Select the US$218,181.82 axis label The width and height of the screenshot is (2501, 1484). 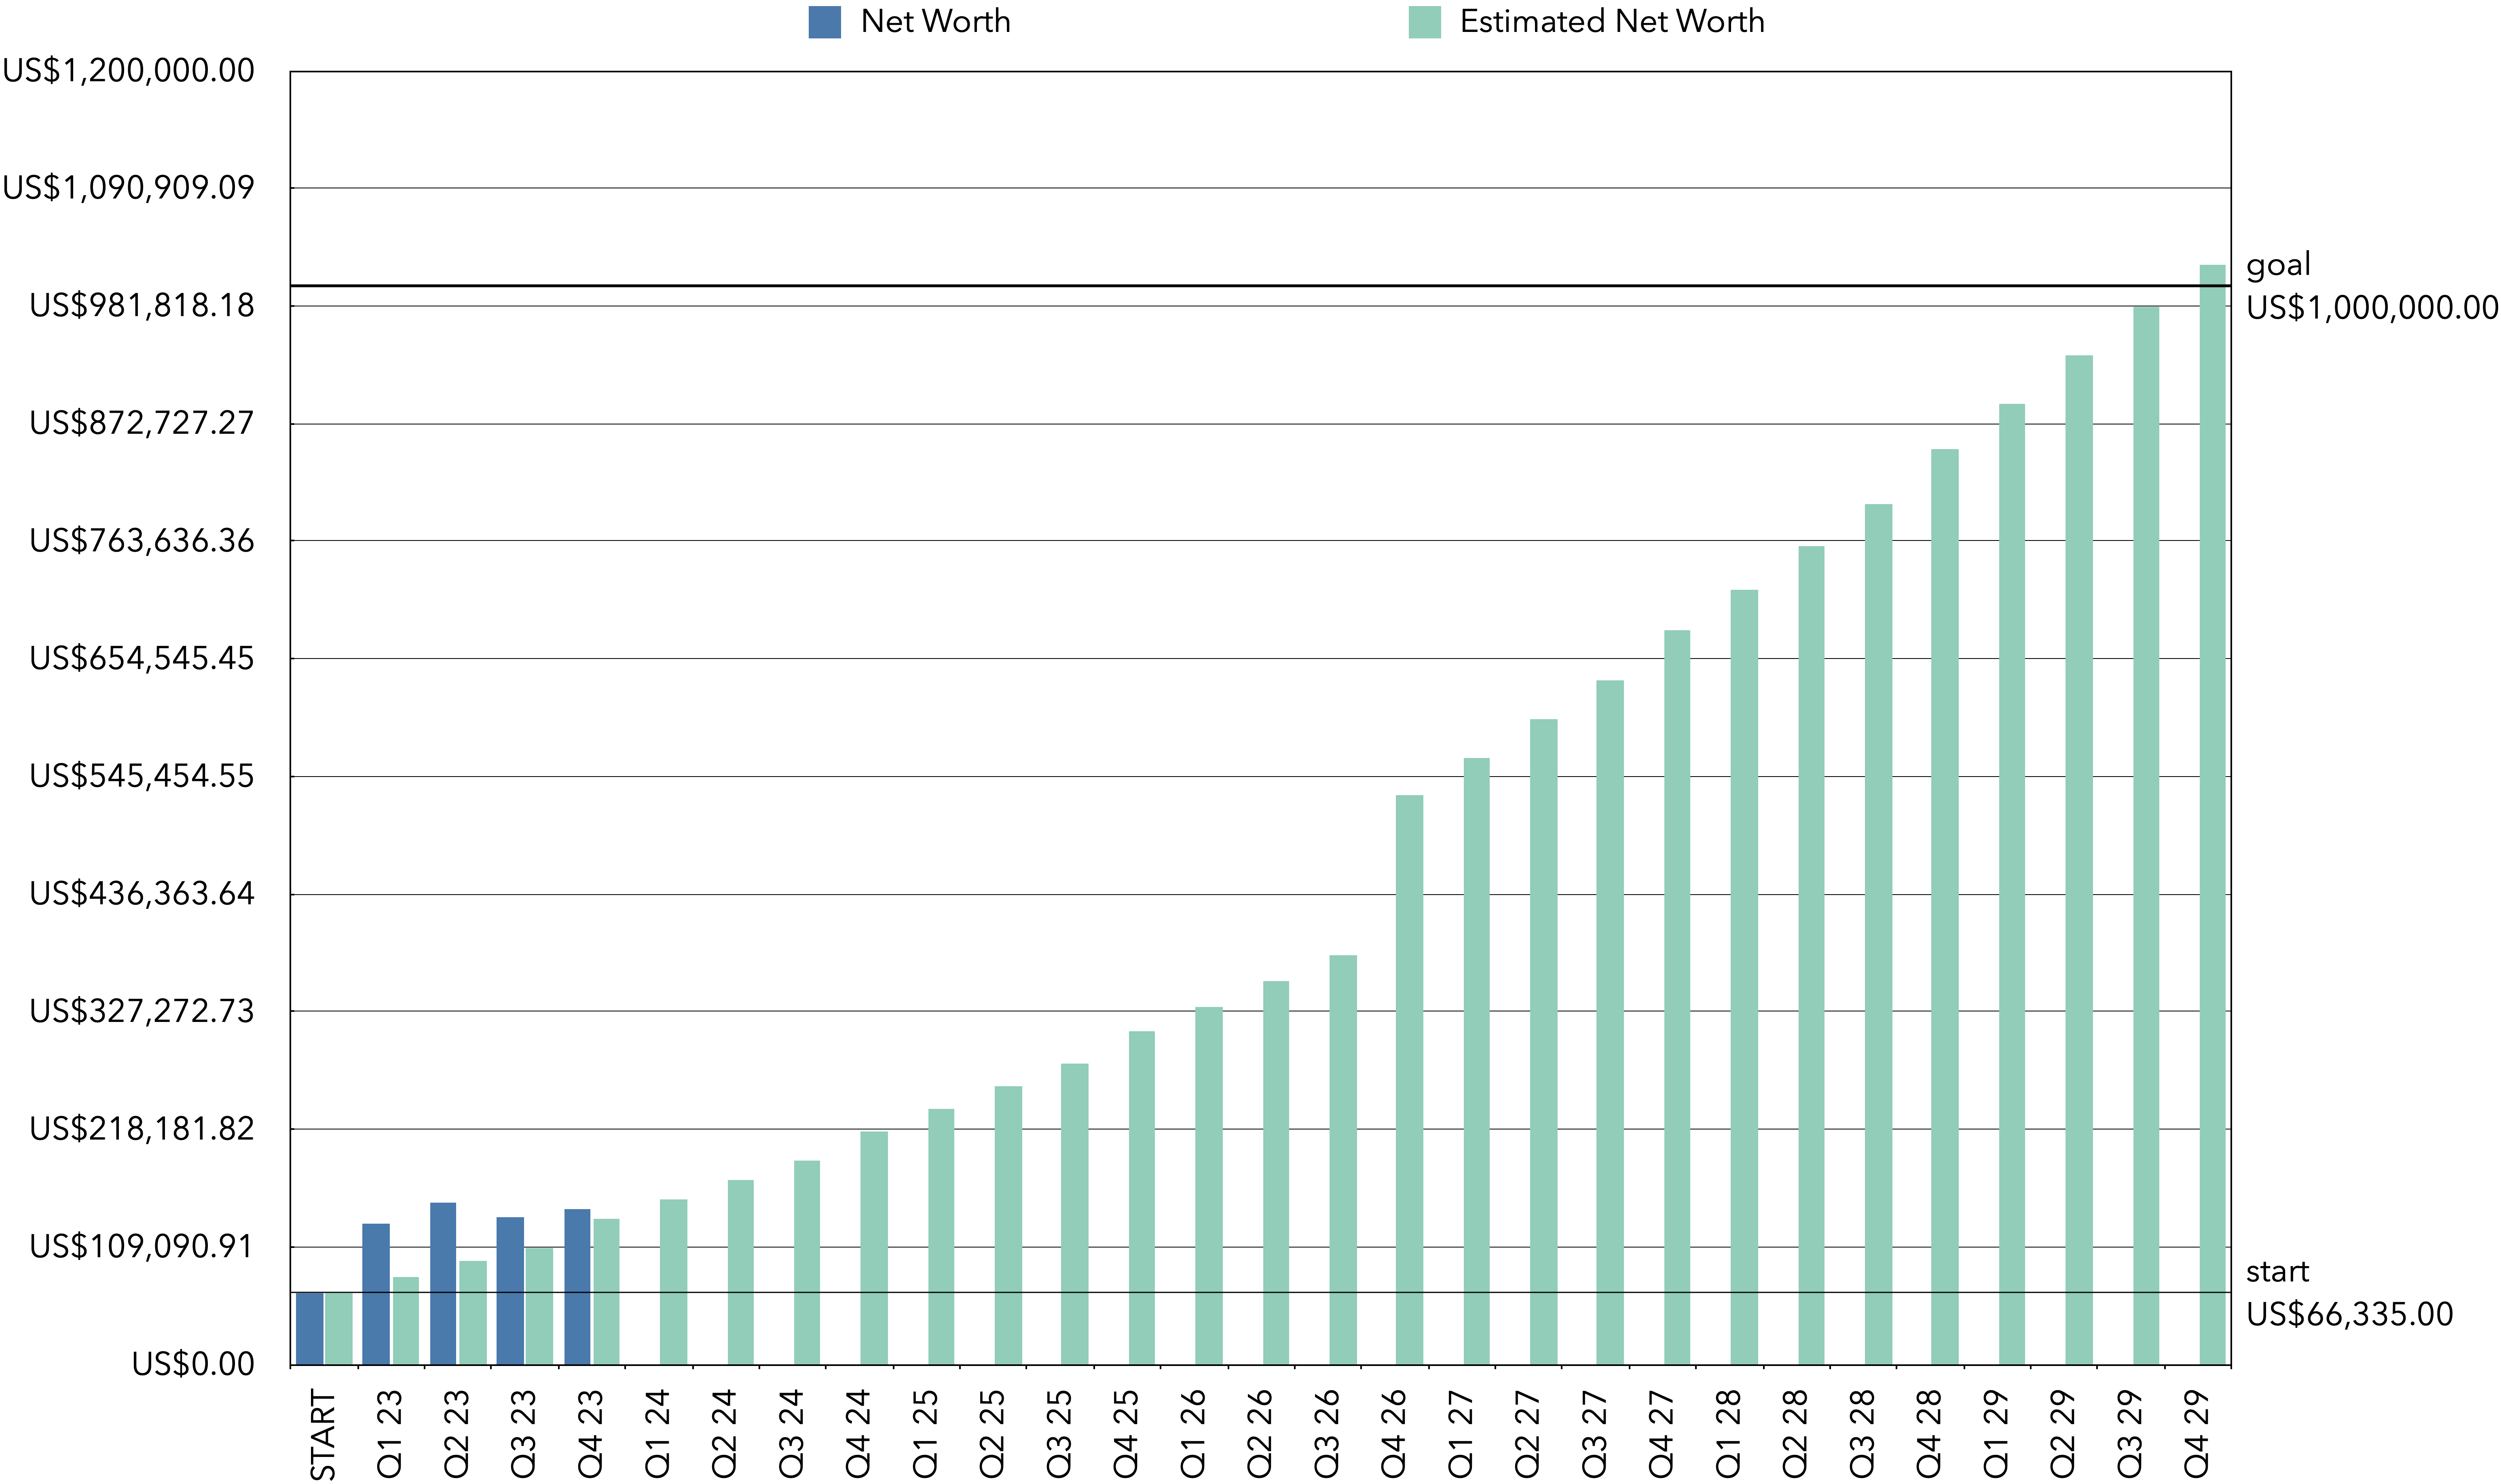142,1129
